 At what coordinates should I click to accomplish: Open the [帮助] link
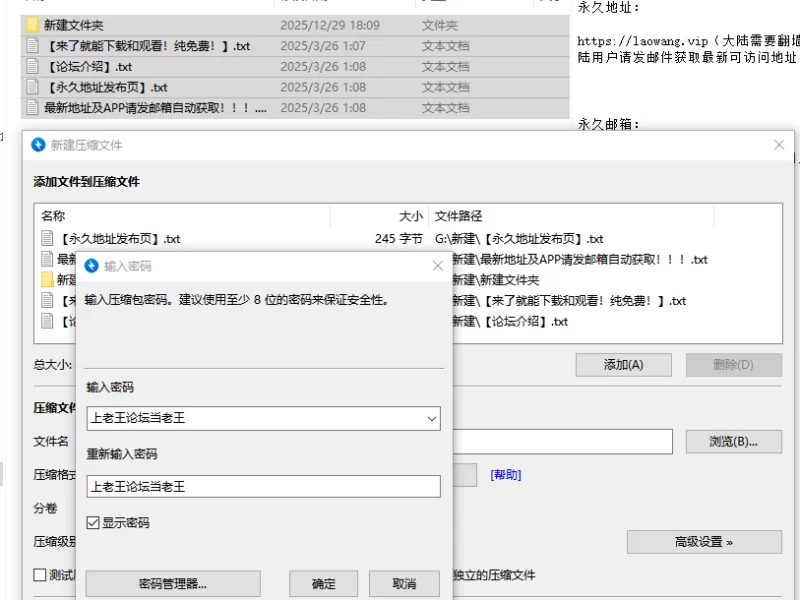[x=505, y=475]
